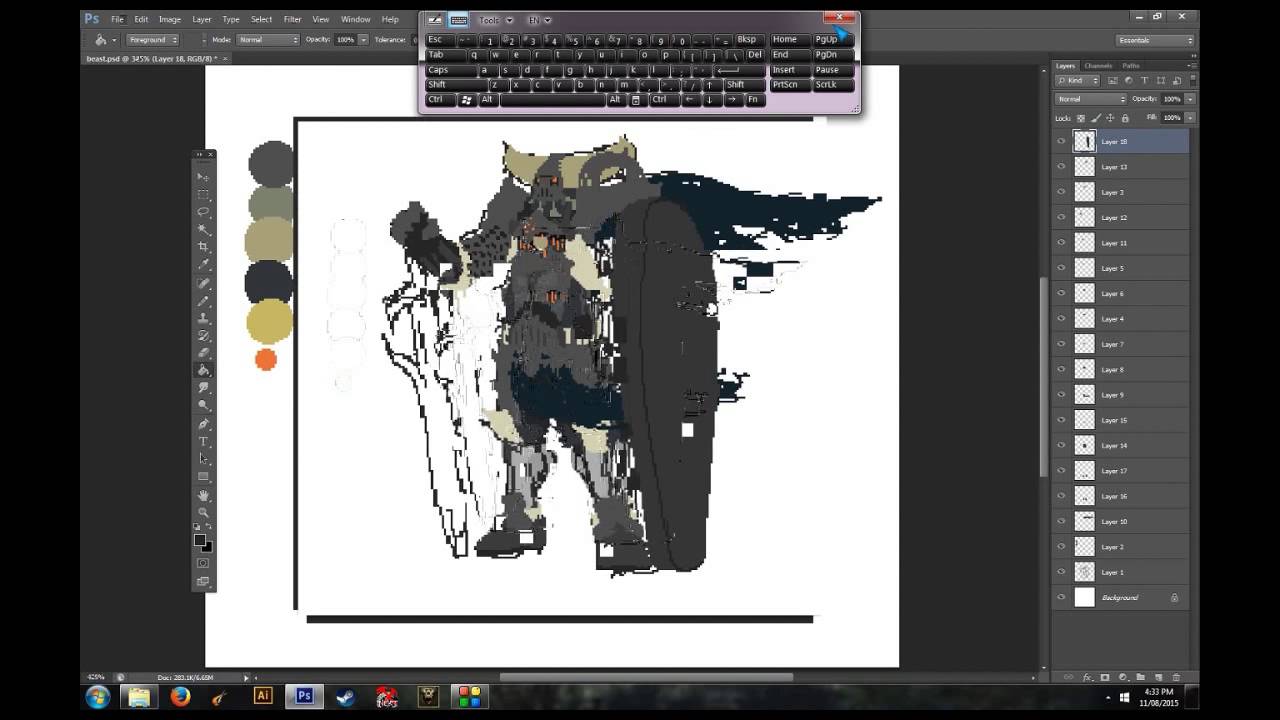Hide Layer 5 using eye icon
Viewport: 1280px width, 720px height.
click(x=1061, y=268)
